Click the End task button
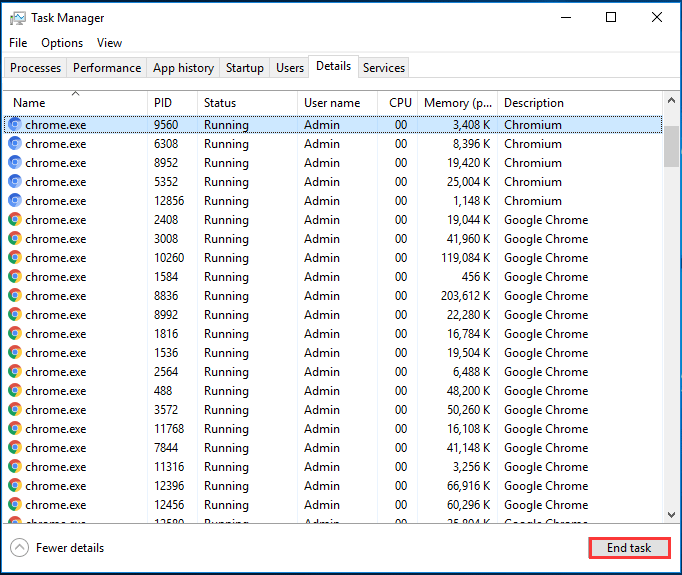 pyautogui.click(x=629, y=548)
